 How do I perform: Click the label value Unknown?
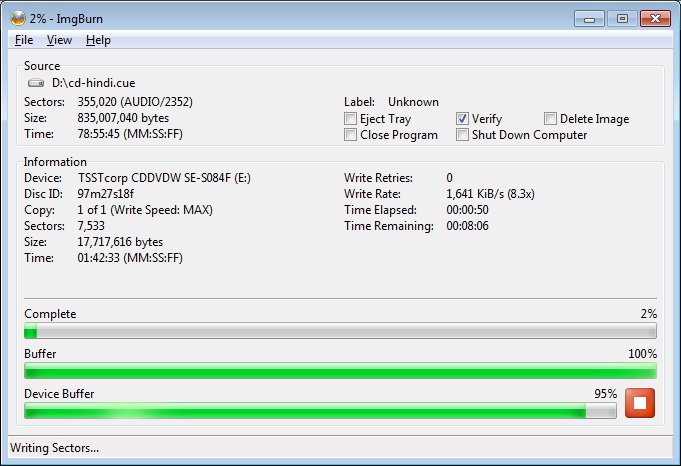[413, 102]
